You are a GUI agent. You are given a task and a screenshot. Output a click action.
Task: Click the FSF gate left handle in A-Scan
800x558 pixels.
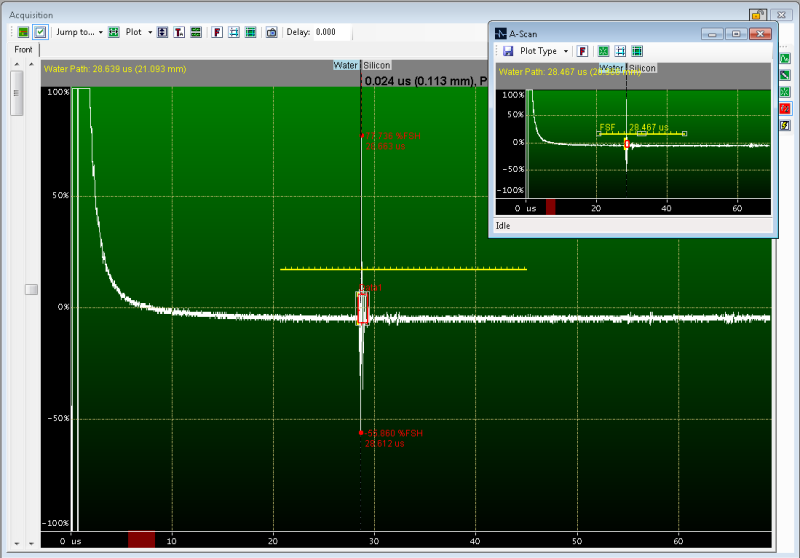pyautogui.click(x=599, y=134)
